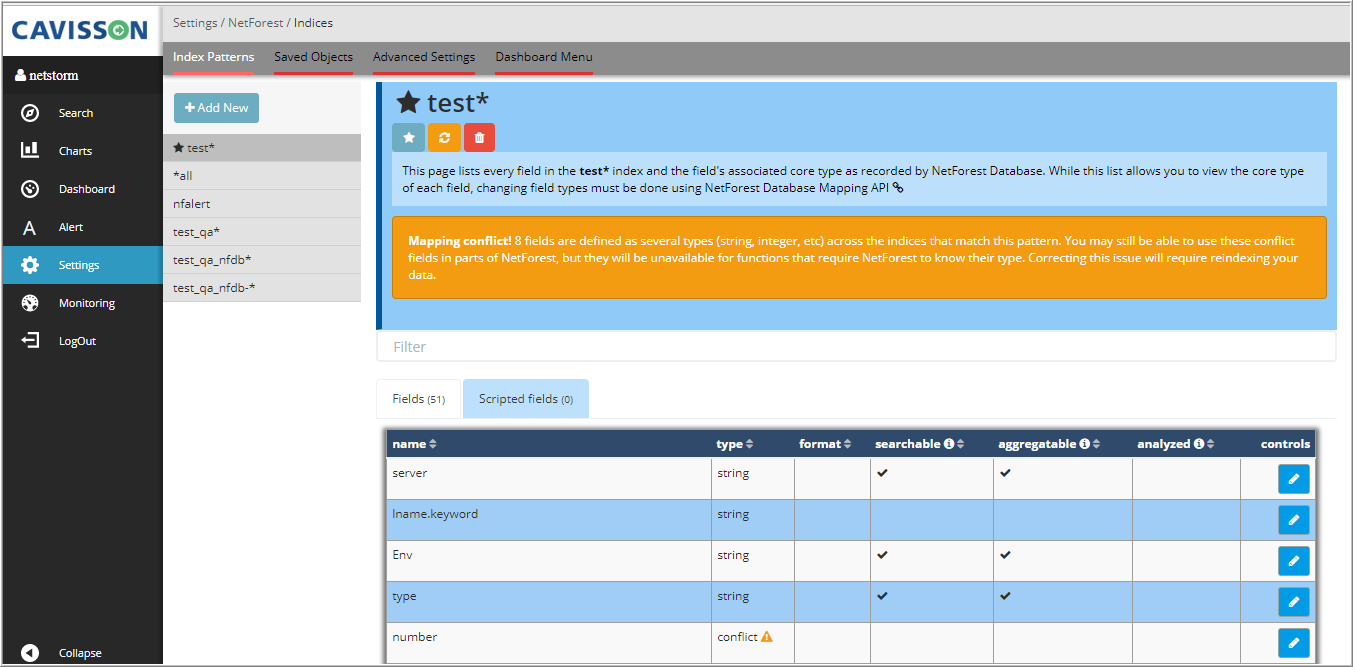1353x667 pixels.
Task: Show info for the searchable column
Action: point(950,444)
